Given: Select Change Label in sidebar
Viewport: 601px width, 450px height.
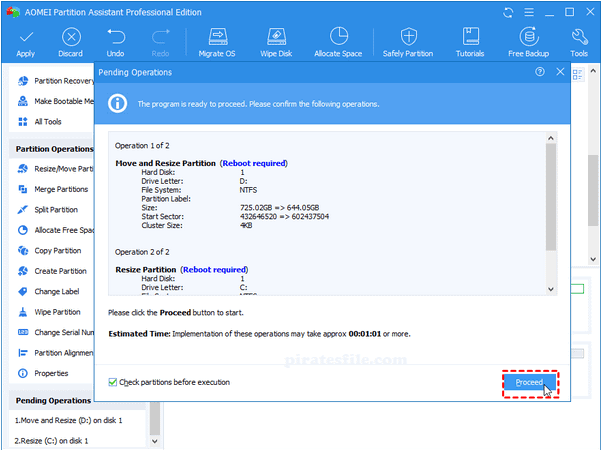Looking at the screenshot, I should point(48,291).
